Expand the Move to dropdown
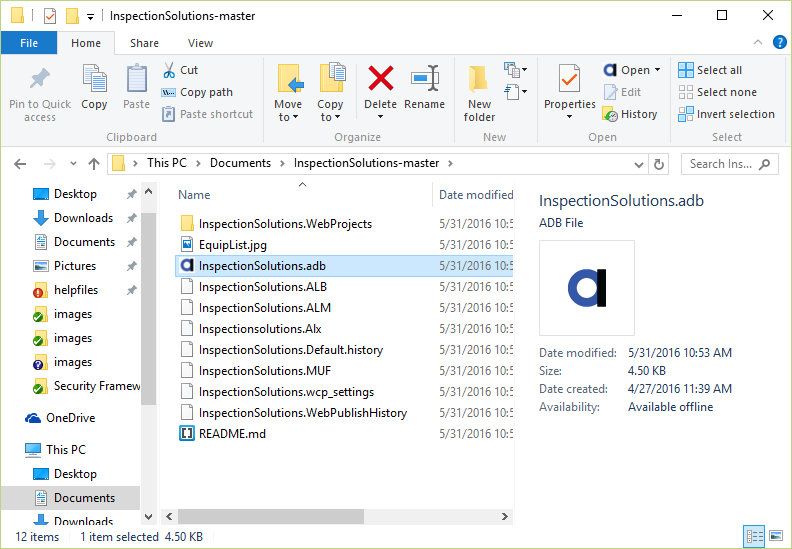This screenshot has height=549, width=792. (288, 117)
